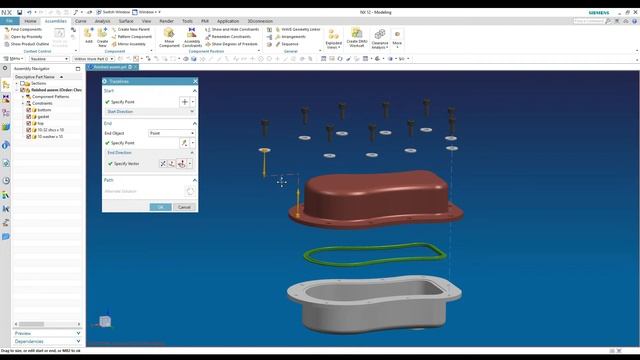Open the Menu dropdown on the top border bar

13,59
